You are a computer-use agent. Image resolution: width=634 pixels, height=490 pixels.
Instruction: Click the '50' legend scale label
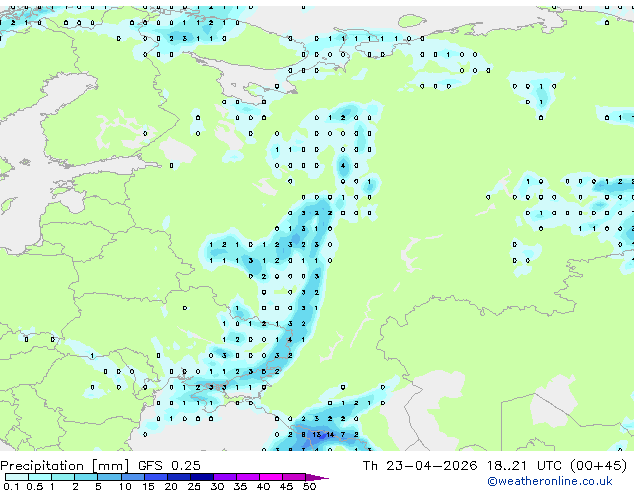tap(309, 486)
